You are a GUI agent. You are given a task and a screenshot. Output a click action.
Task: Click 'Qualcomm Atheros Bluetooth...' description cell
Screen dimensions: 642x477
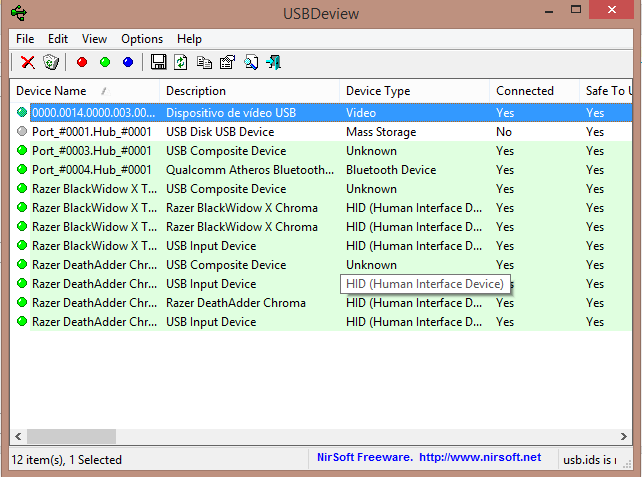coord(250,170)
